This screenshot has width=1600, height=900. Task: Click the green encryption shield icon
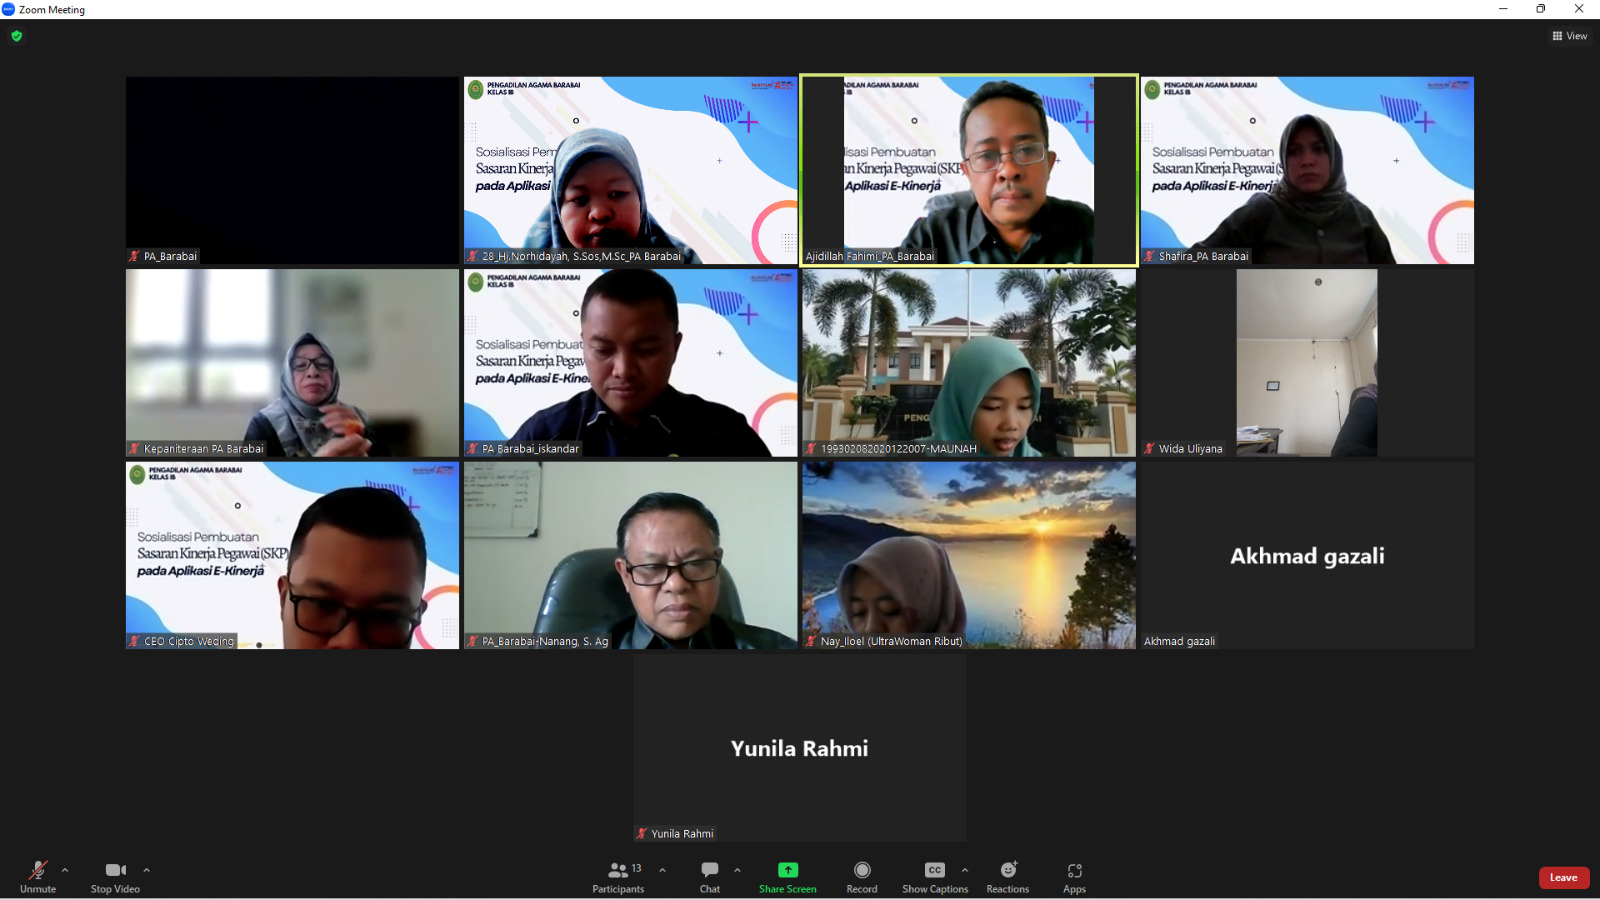[16, 36]
